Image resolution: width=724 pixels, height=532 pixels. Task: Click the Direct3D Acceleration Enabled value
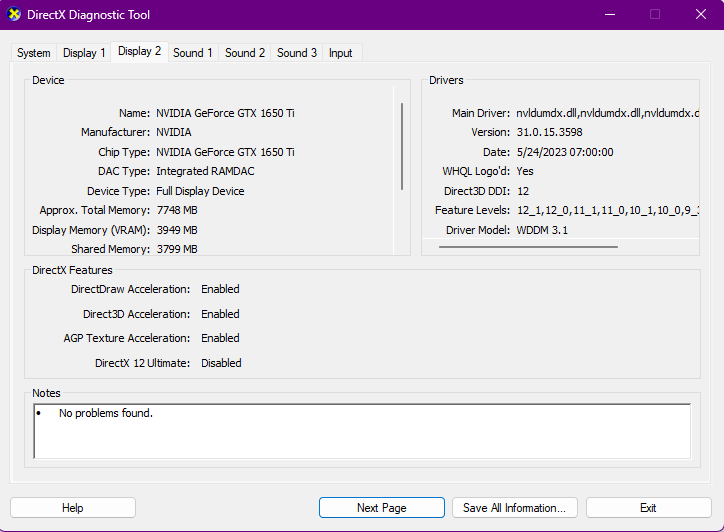click(x=220, y=314)
